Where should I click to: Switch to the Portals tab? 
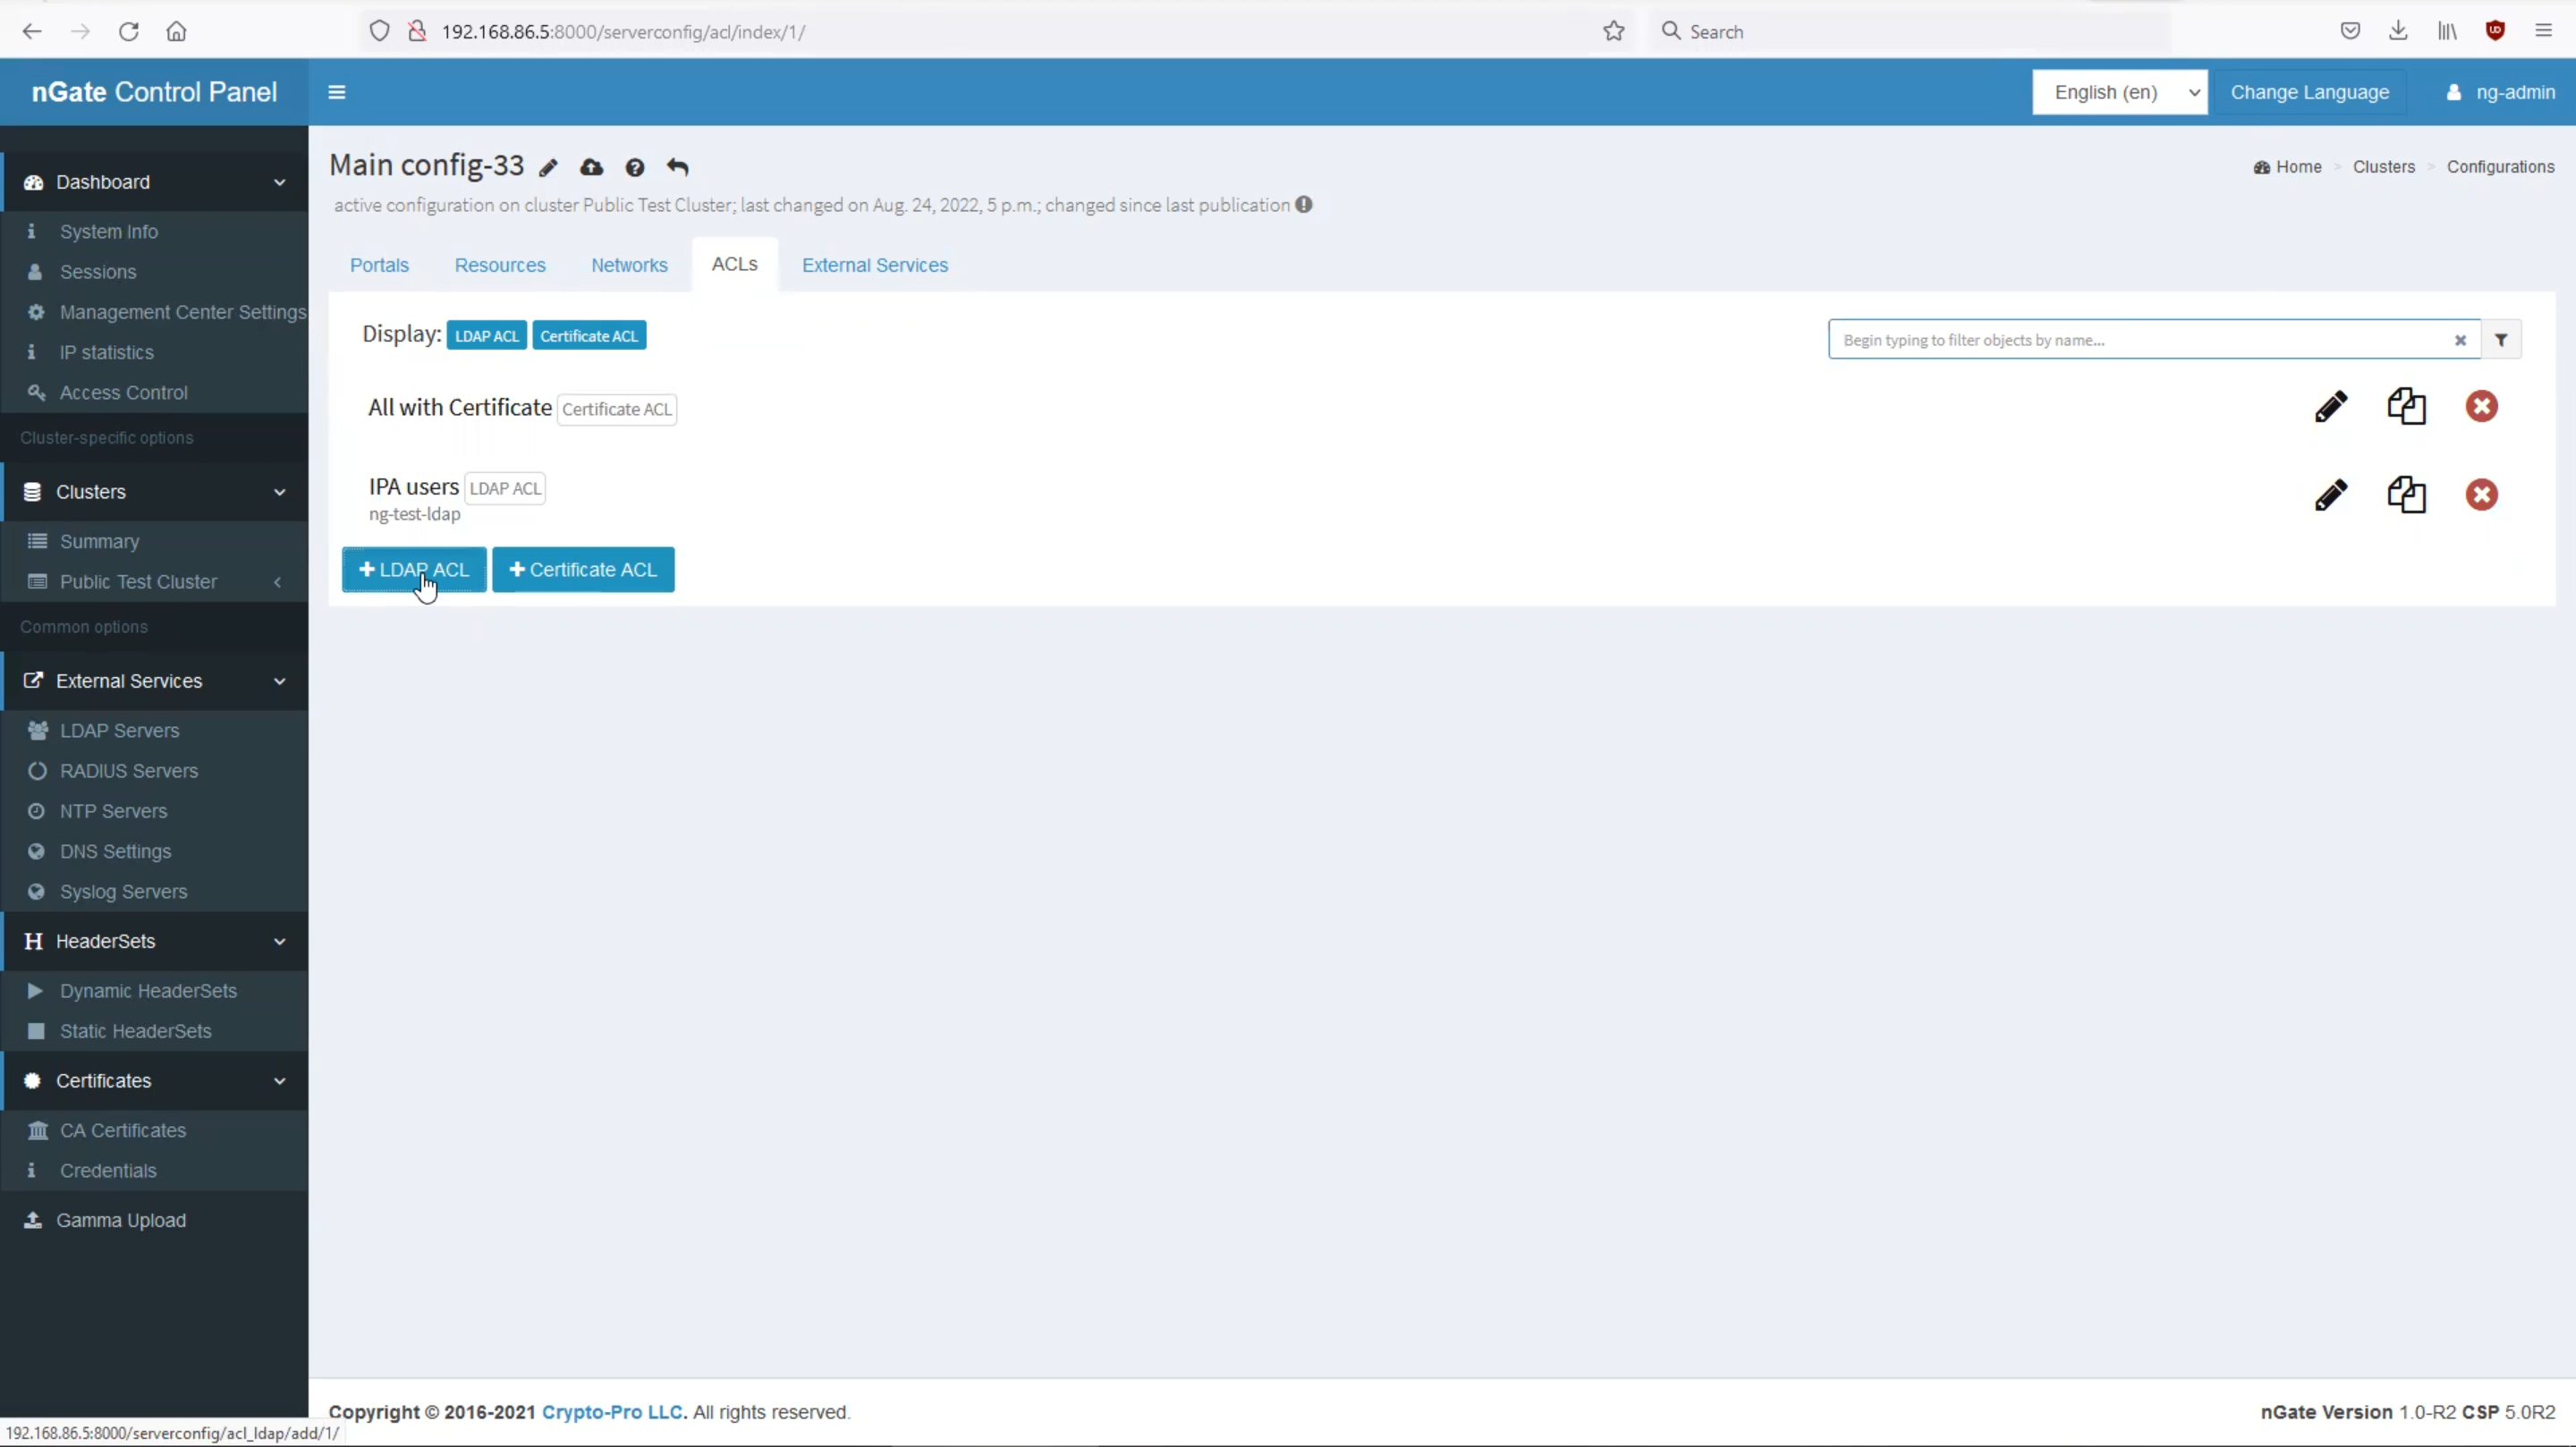379,265
